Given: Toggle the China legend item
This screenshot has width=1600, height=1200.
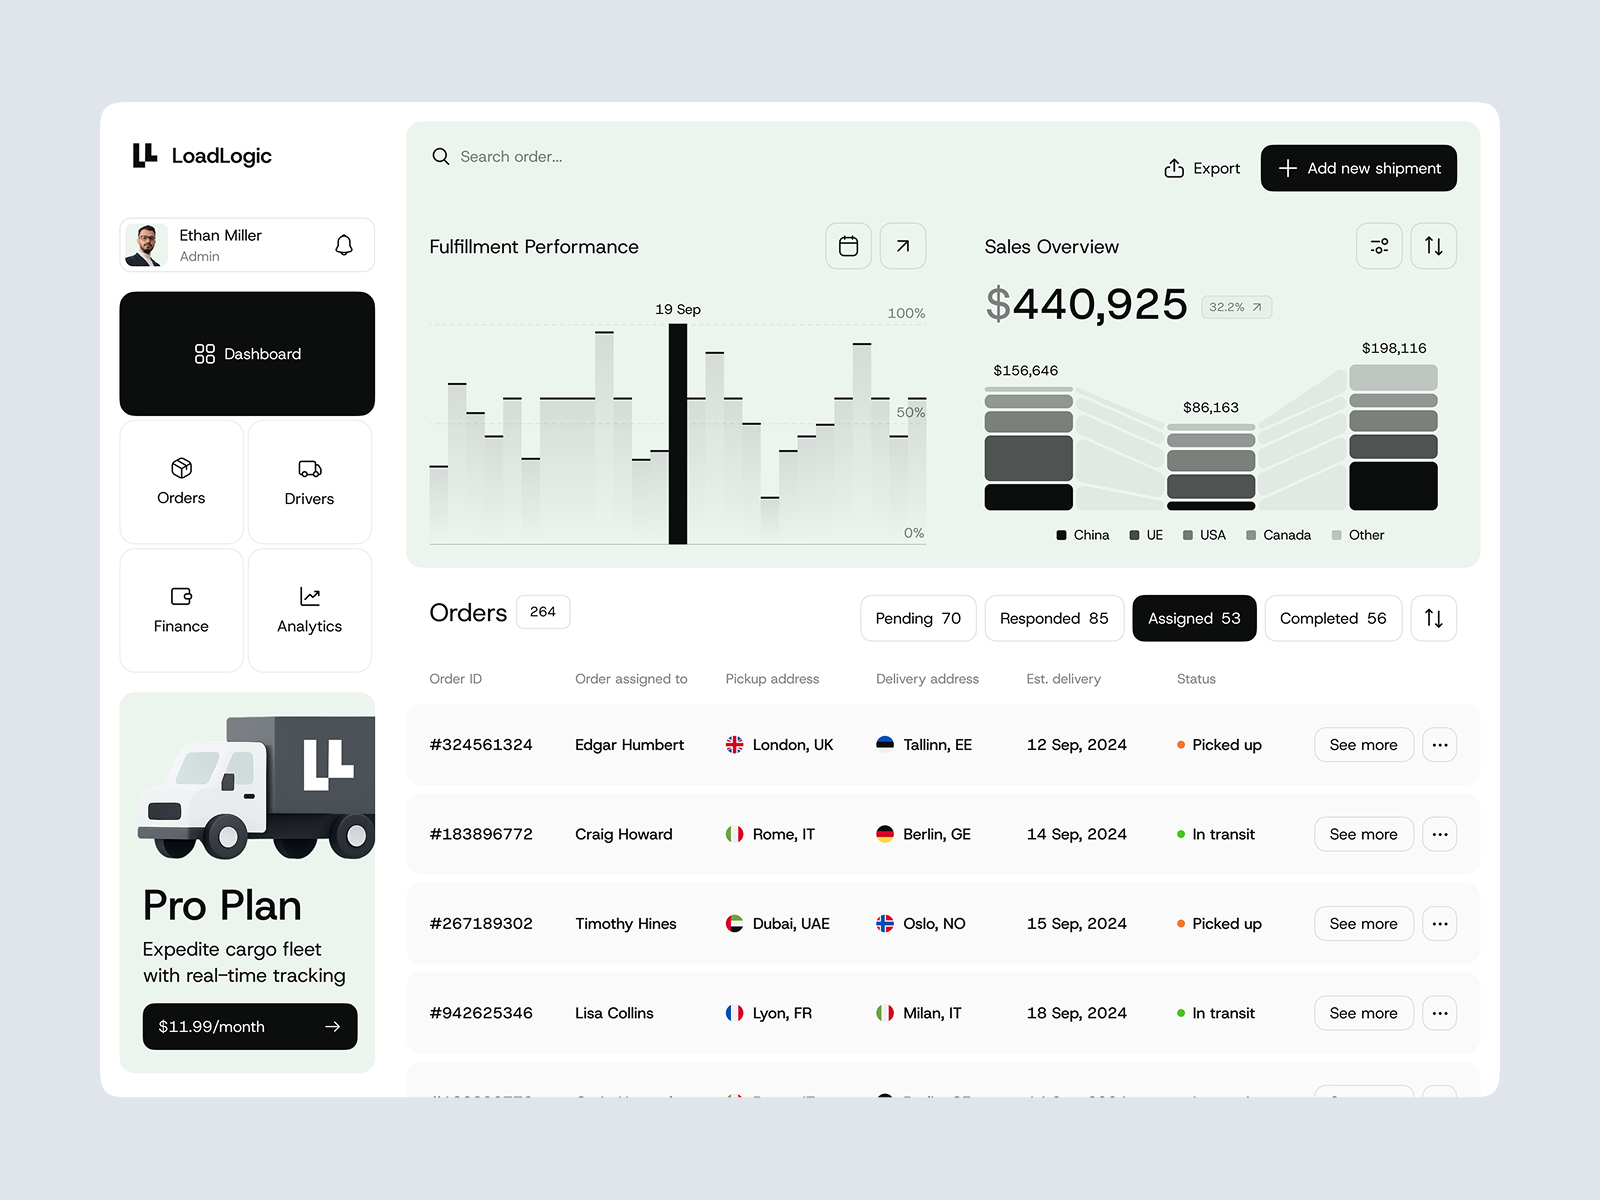Looking at the screenshot, I should click(1082, 535).
